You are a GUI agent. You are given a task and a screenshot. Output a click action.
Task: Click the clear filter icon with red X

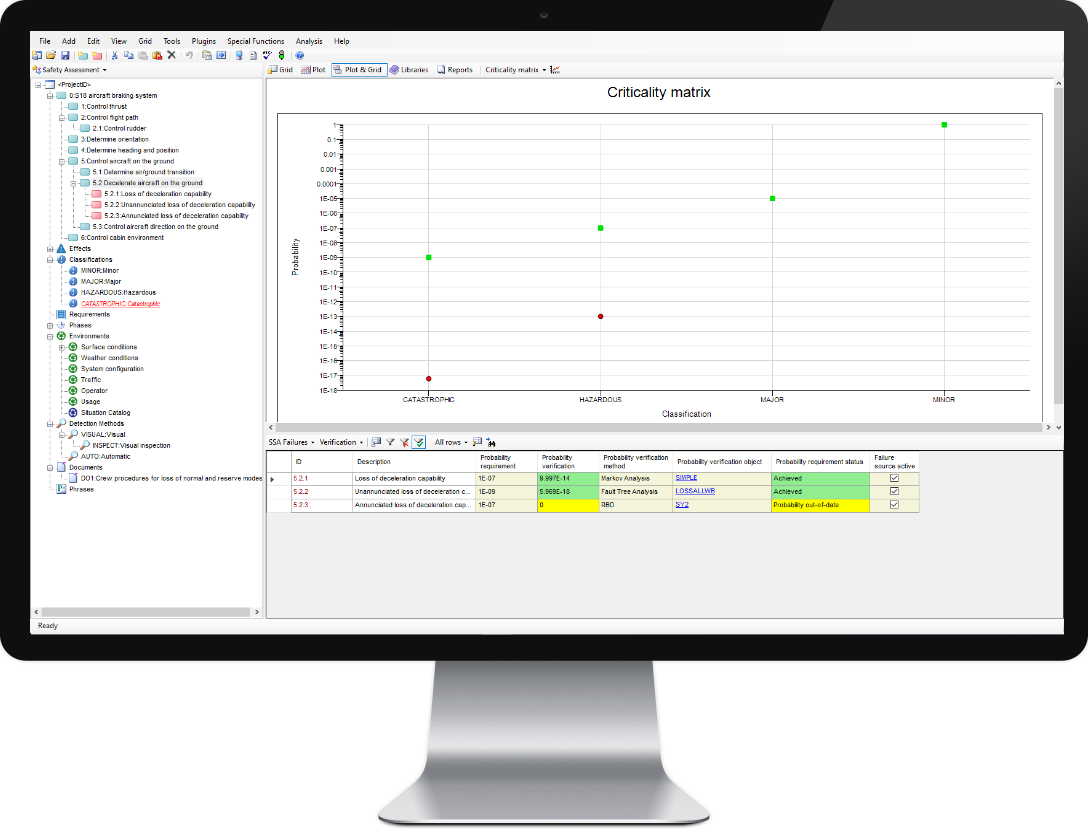pyautogui.click(x=404, y=441)
